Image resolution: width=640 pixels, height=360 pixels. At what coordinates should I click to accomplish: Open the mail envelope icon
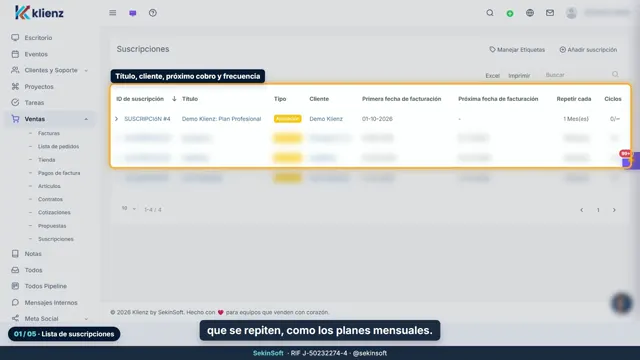pos(550,13)
